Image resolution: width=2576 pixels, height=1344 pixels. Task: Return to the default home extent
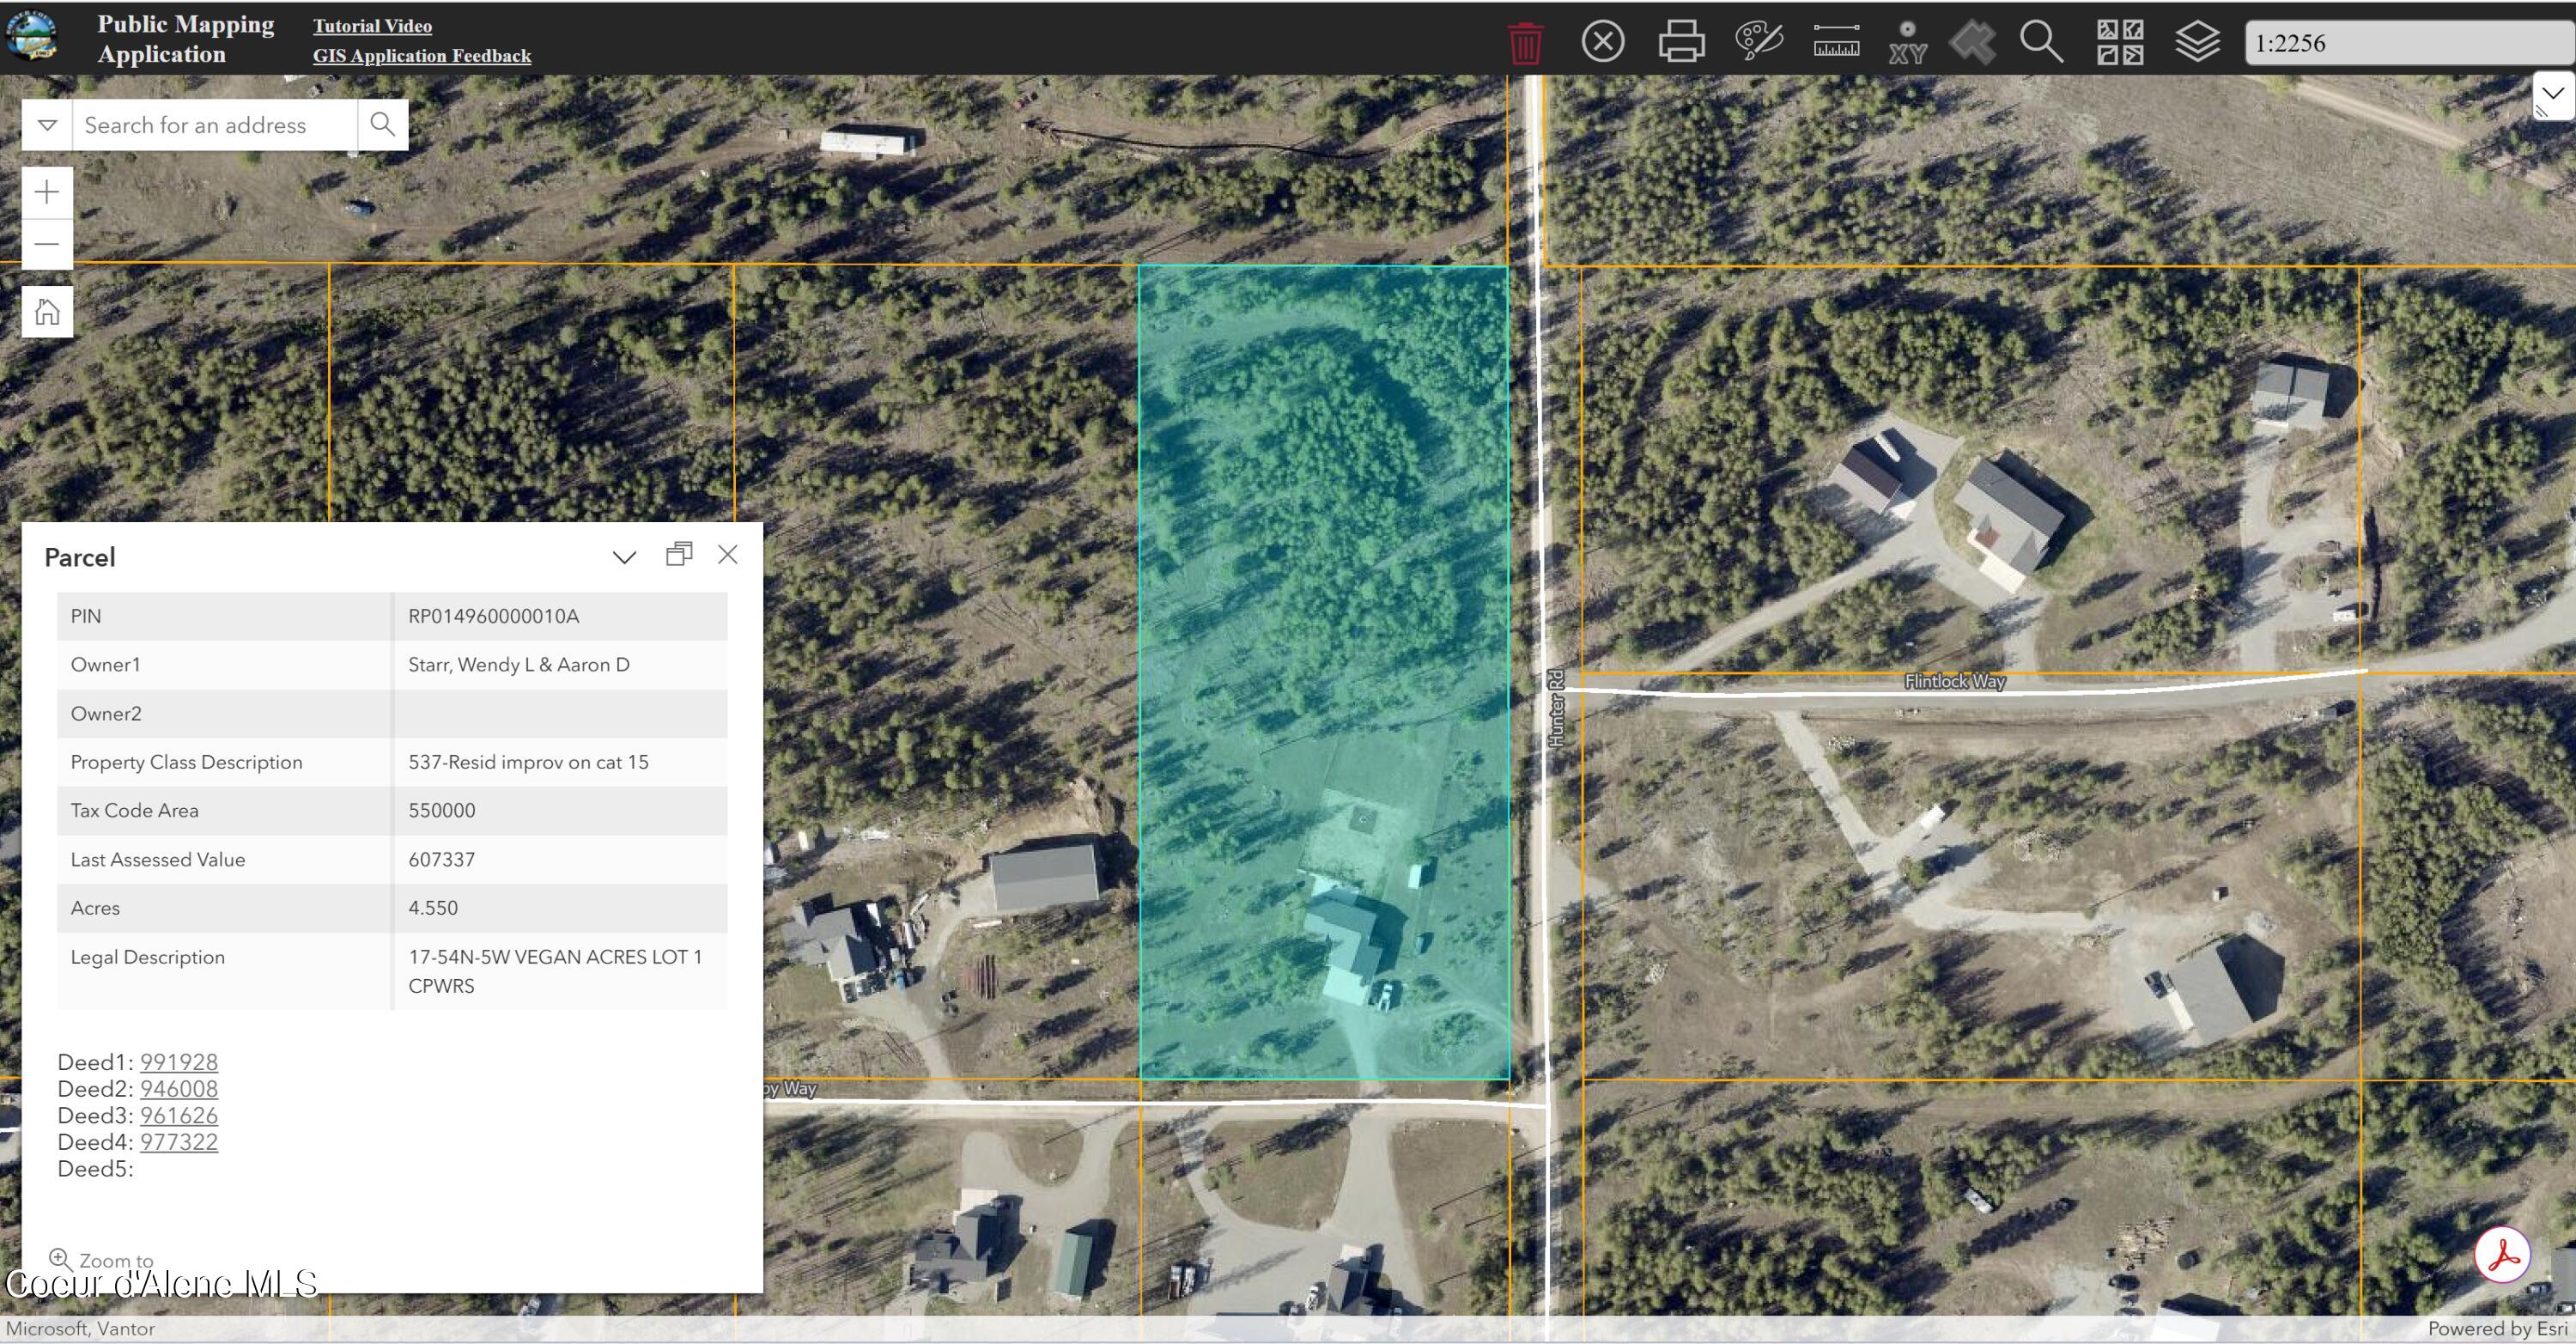click(47, 312)
